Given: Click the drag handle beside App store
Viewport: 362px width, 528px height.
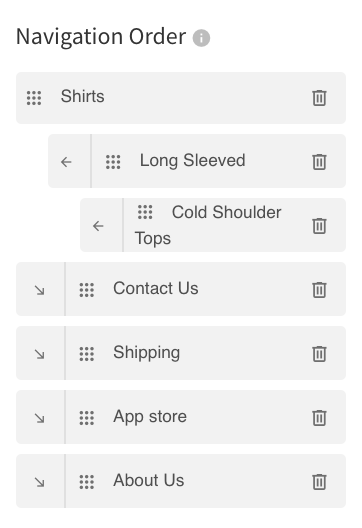Looking at the screenshot, I should click(87, 418).
